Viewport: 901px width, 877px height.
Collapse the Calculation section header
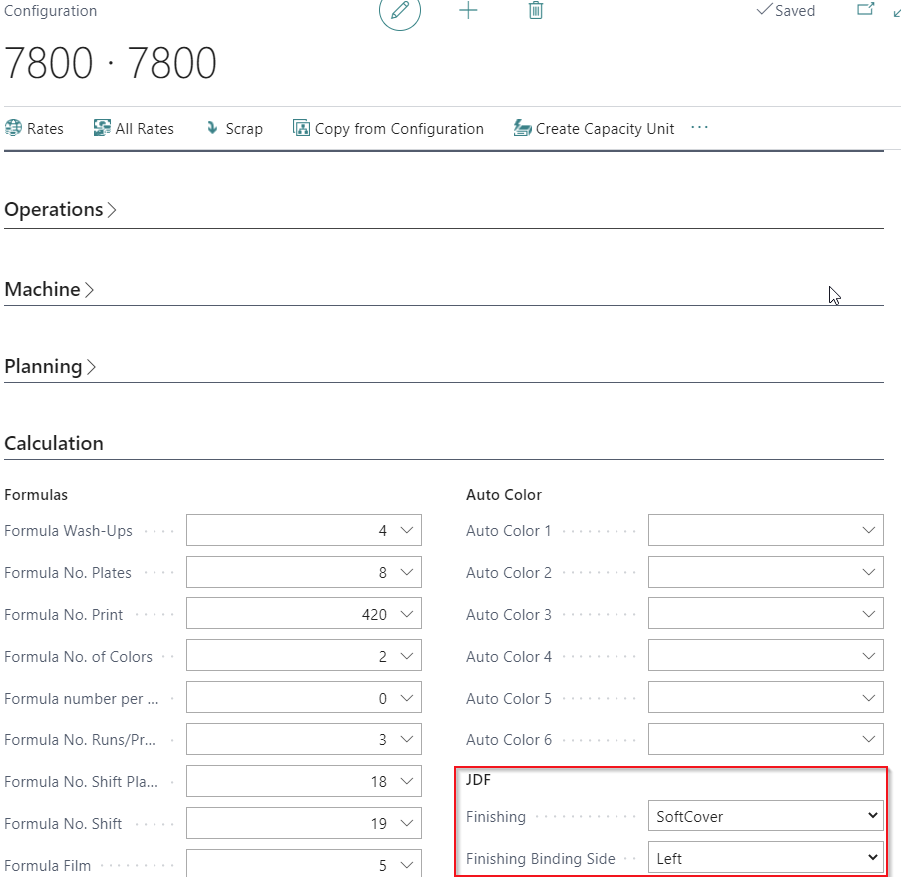tap(54, 443)
